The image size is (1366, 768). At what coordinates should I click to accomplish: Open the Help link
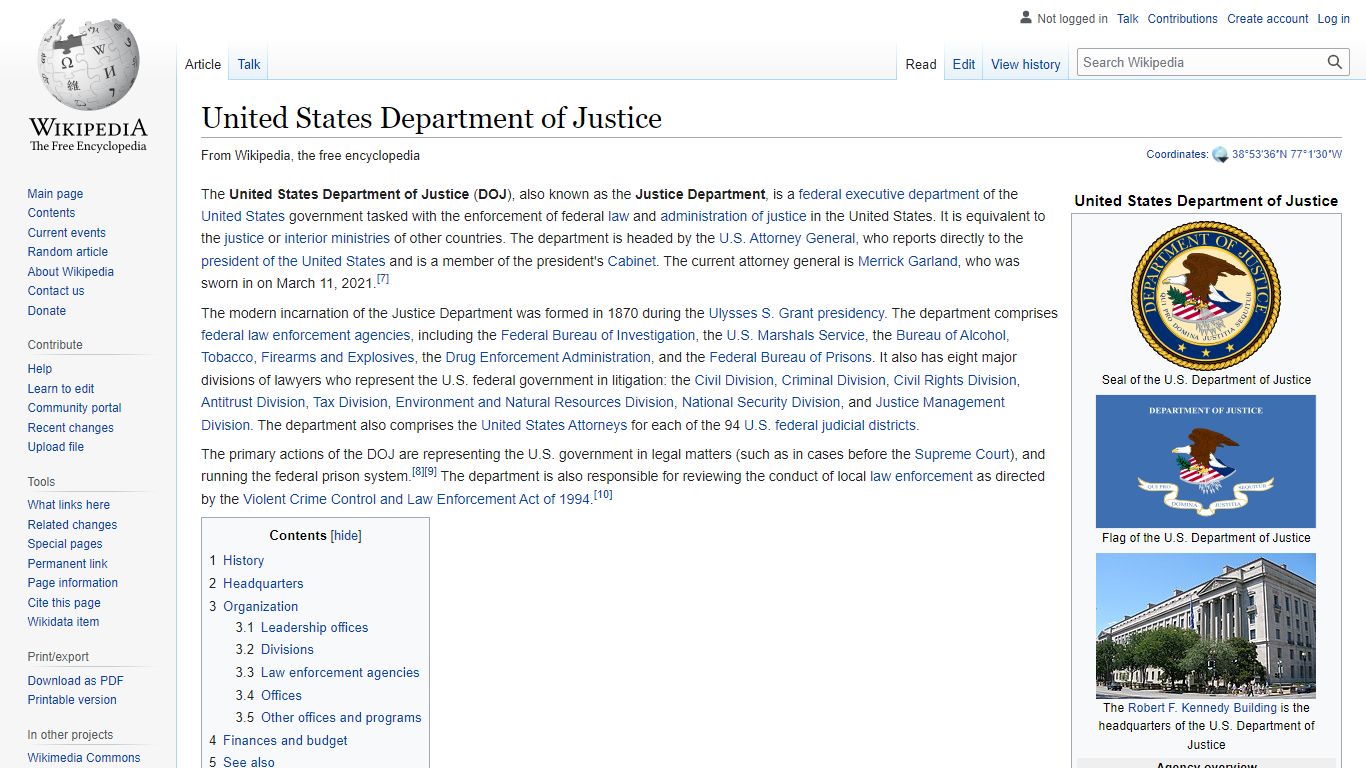point(40,369)
